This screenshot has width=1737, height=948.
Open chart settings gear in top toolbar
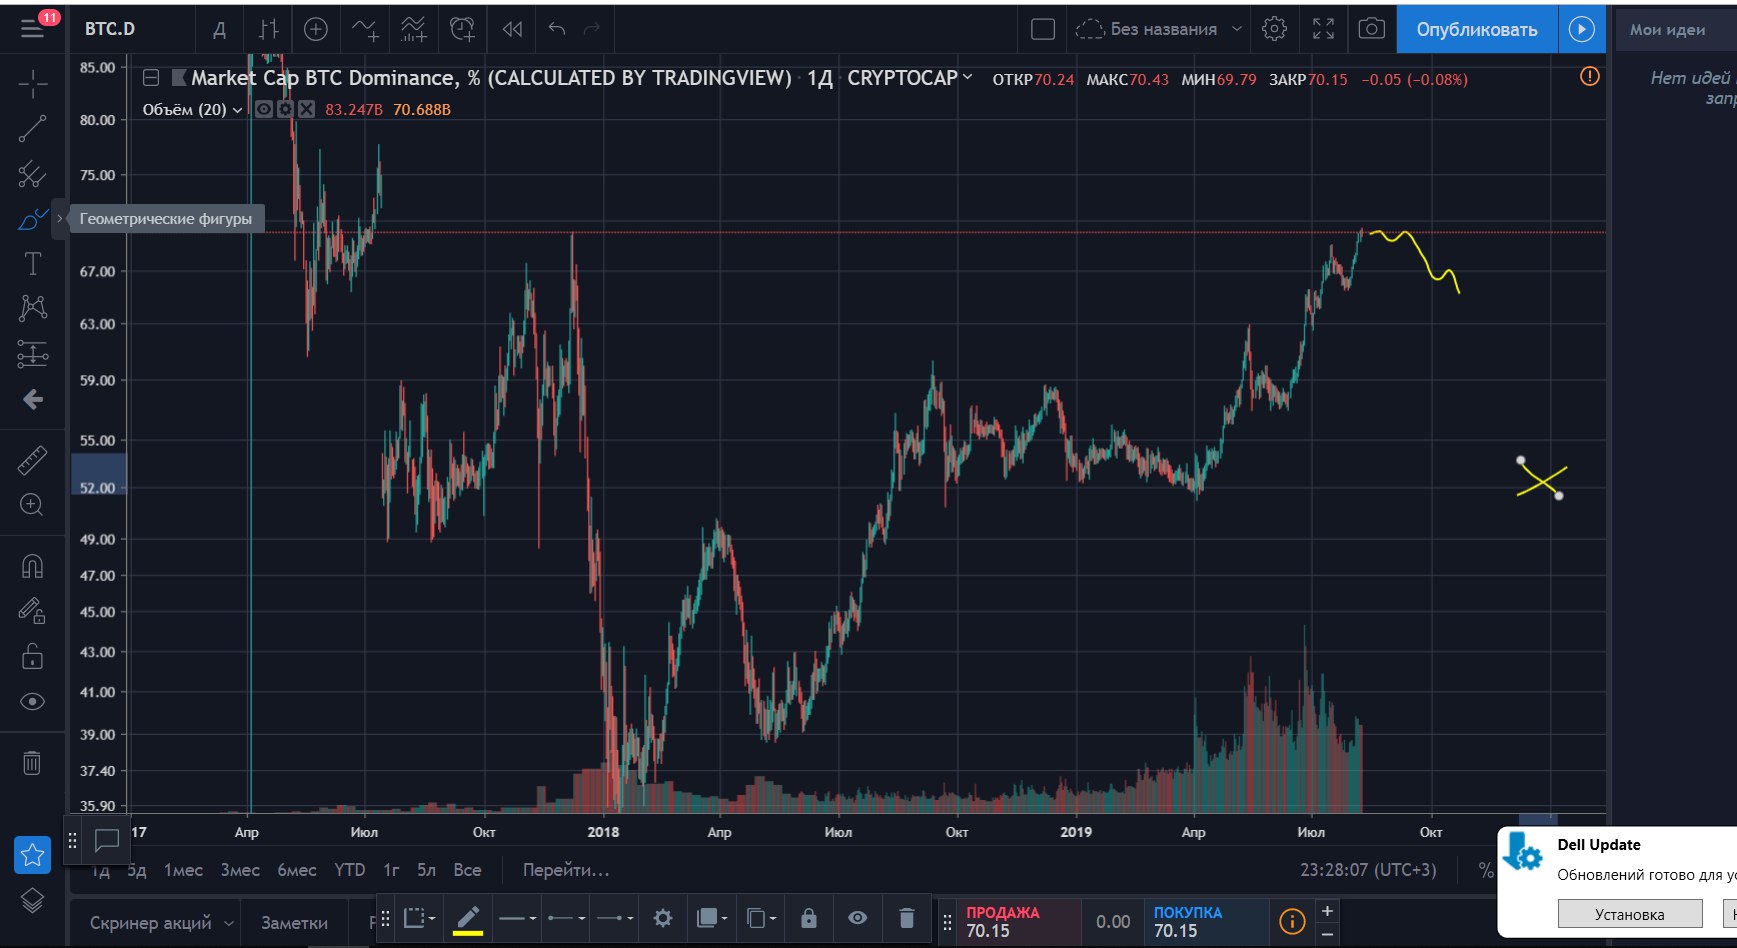pos(1274,29)
